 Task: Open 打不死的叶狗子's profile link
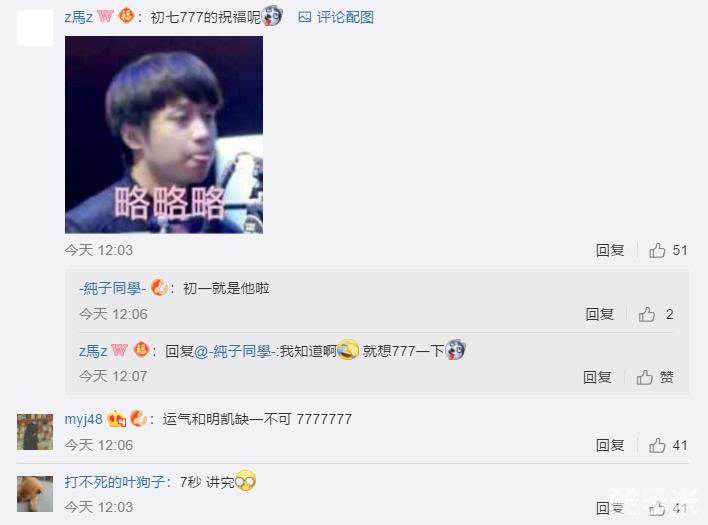pos(115,482)
